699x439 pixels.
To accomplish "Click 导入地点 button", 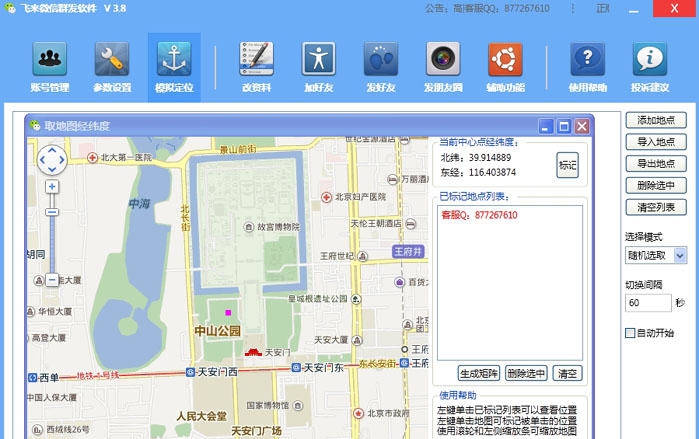I will (x=656, y=142).
